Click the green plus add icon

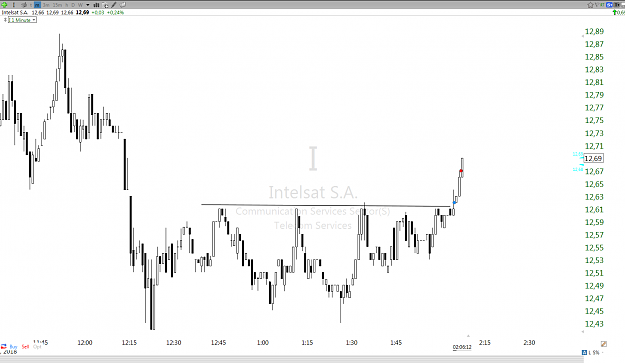point(4,5)
